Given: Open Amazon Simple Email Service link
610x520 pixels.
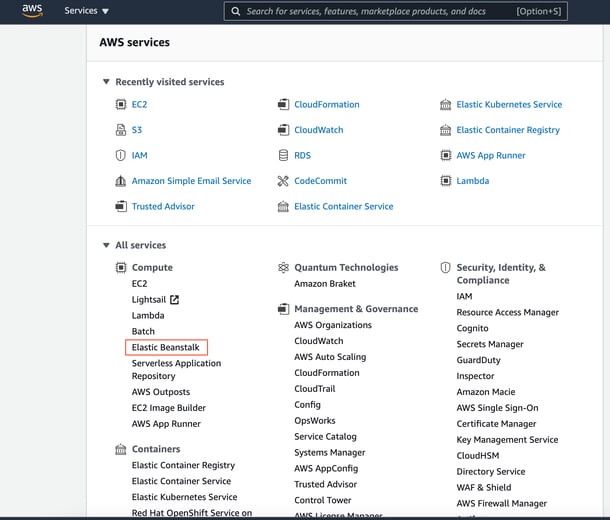Looking at the screenshot, I should 191,181.
